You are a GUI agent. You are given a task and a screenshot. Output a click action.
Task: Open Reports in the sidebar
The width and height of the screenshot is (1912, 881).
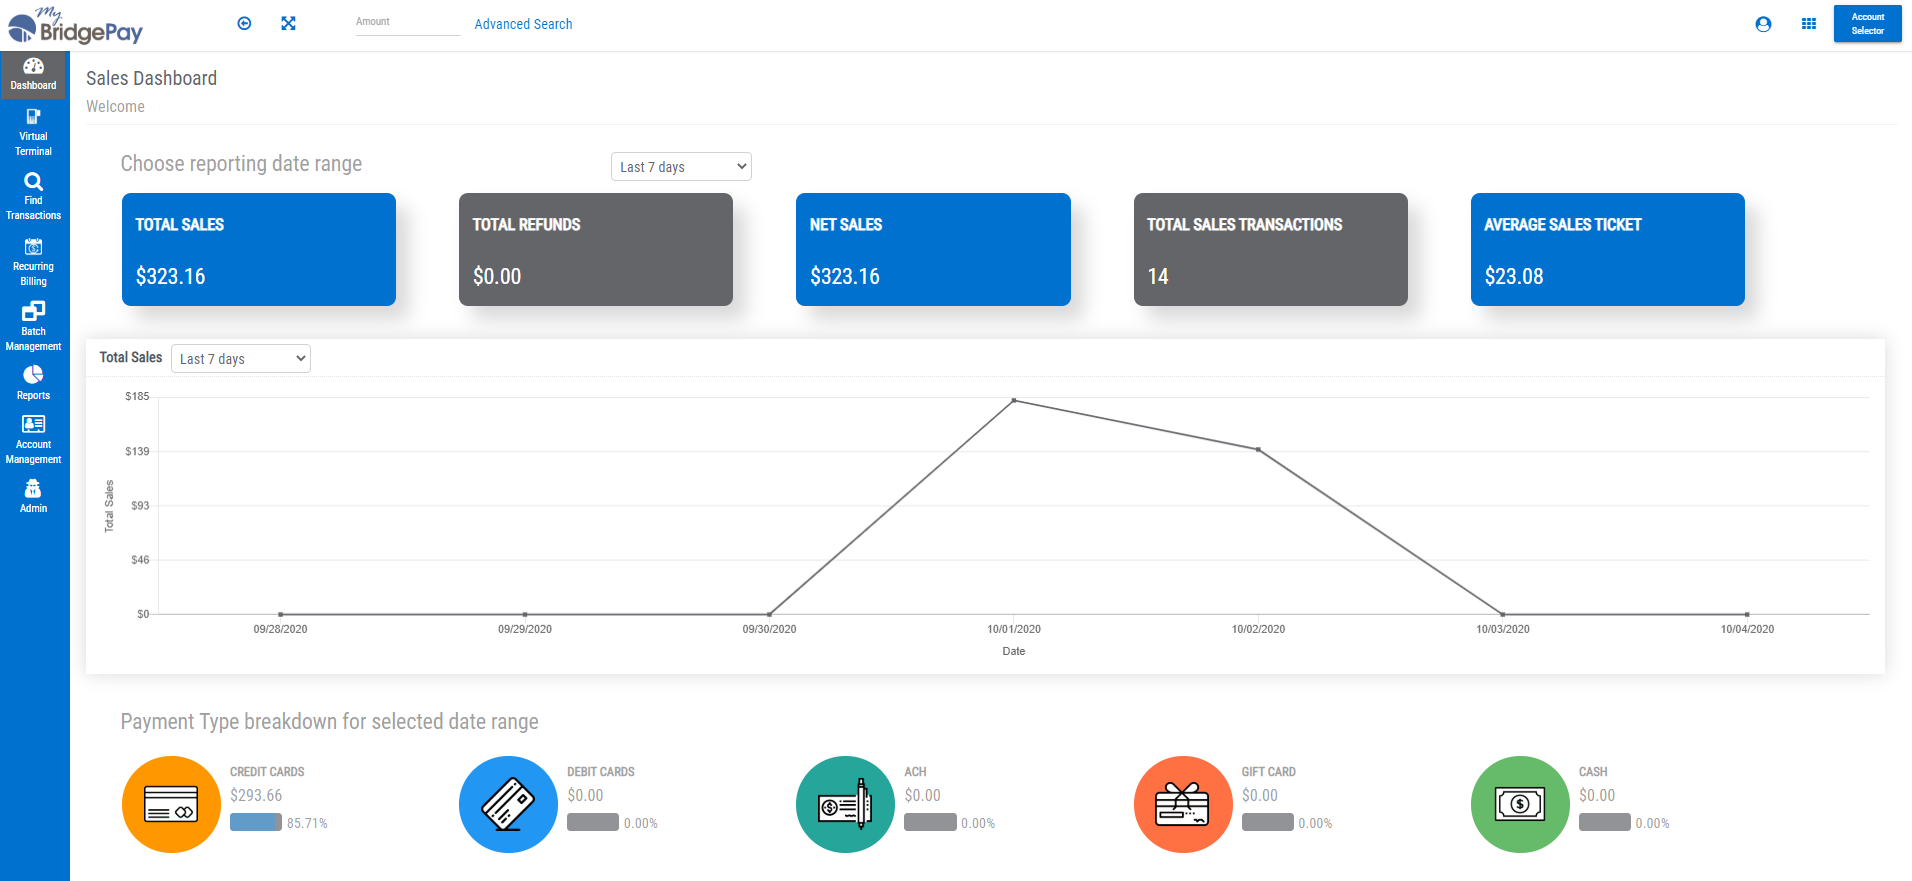[x=34, y=383]
